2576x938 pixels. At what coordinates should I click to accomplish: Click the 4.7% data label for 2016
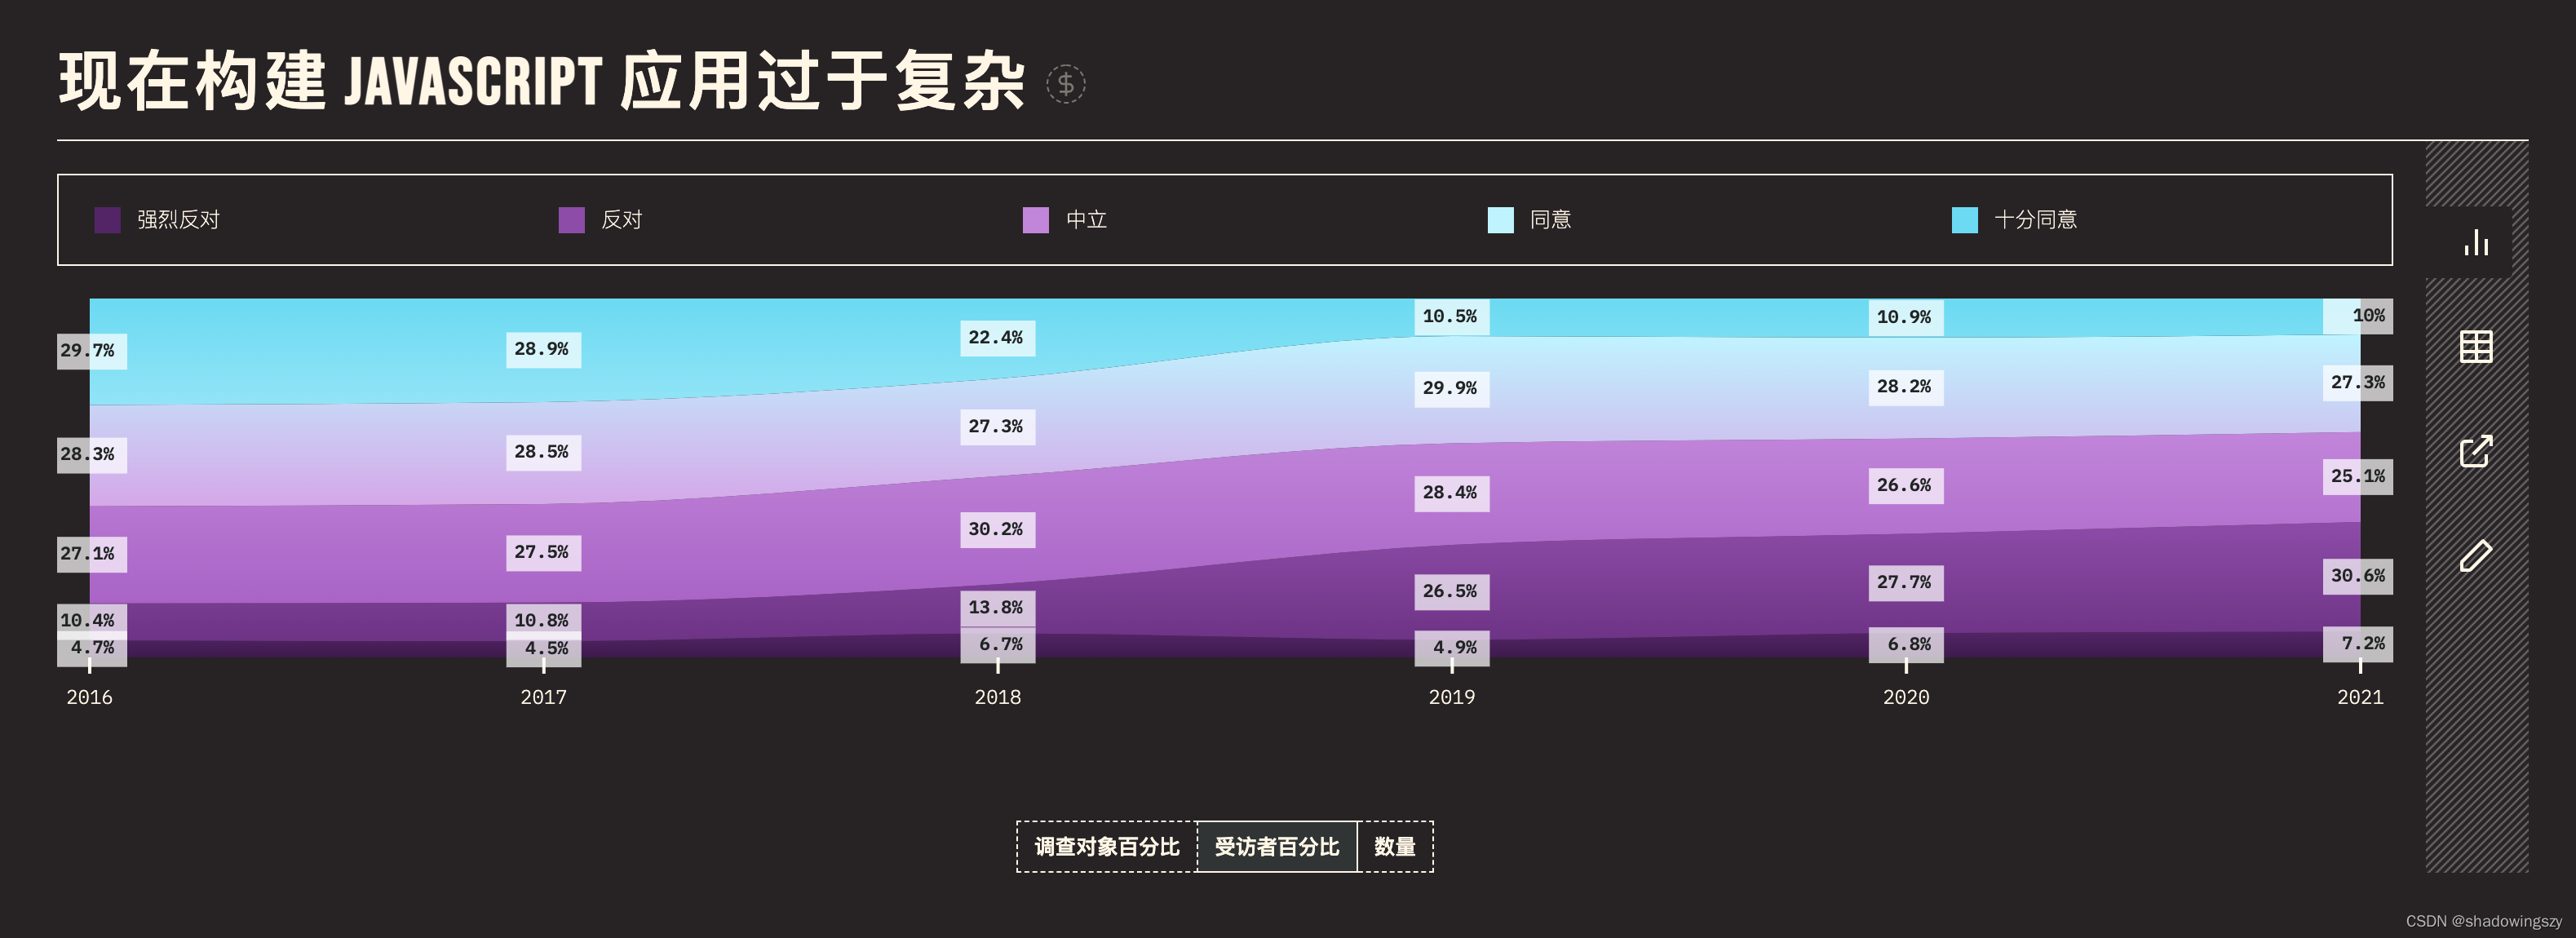[x=91, y=648]
